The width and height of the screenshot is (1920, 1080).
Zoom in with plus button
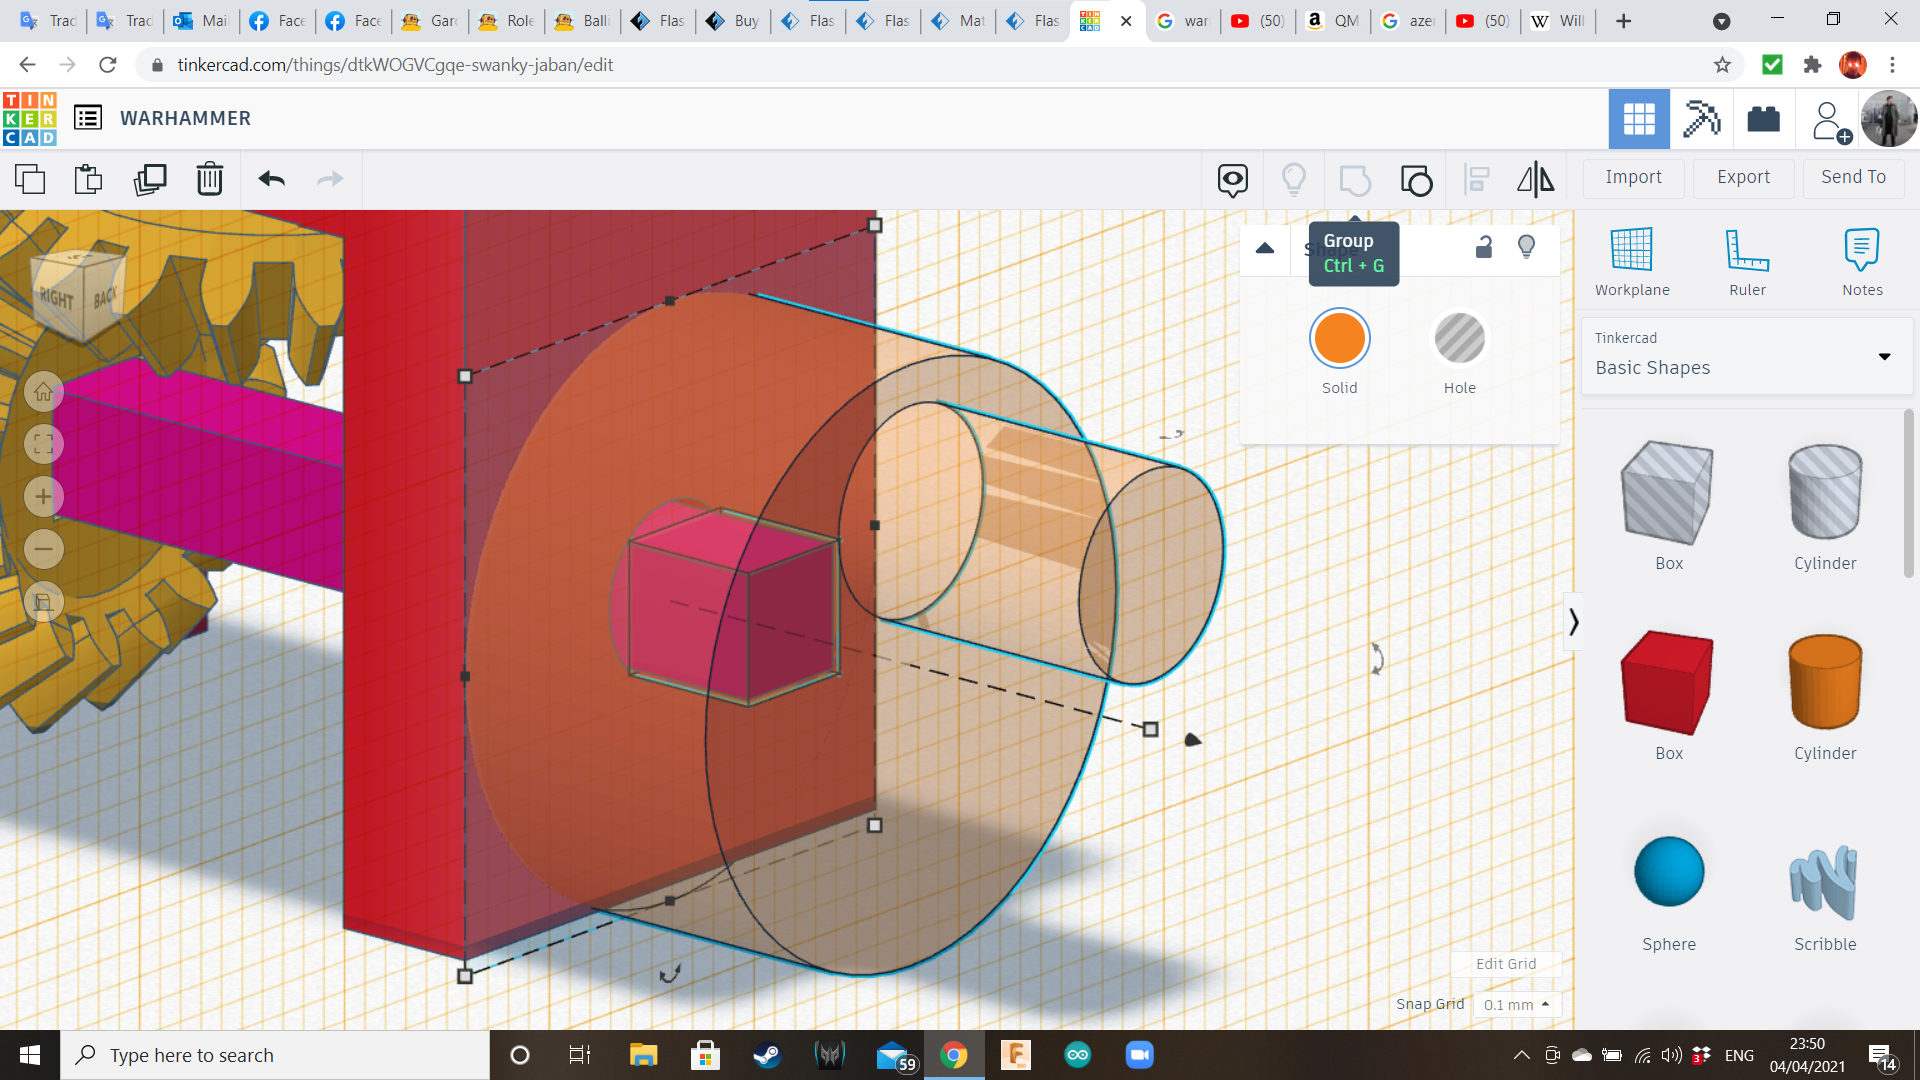click(x=43, y=497)
